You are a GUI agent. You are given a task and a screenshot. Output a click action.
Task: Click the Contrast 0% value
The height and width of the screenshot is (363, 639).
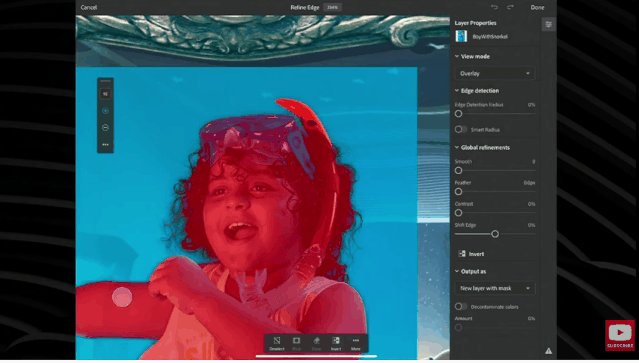(531, 204)
